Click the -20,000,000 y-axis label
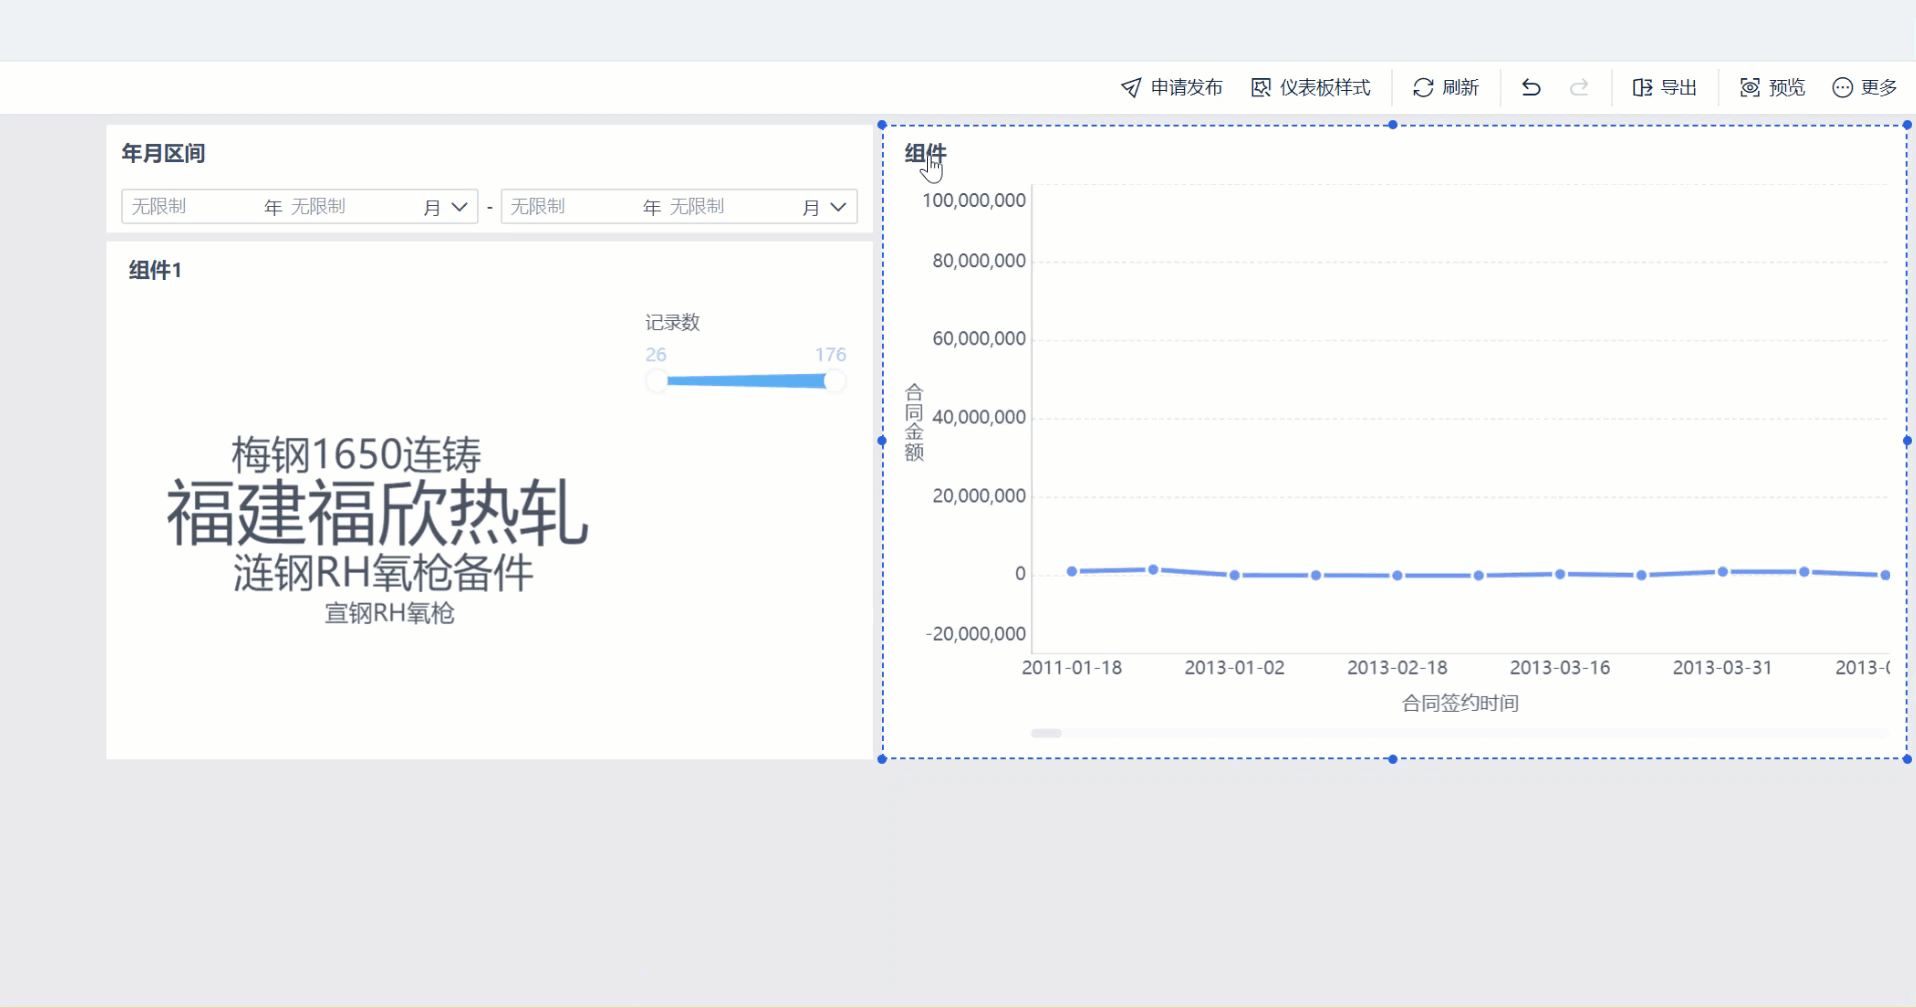 tap(976, 634)
